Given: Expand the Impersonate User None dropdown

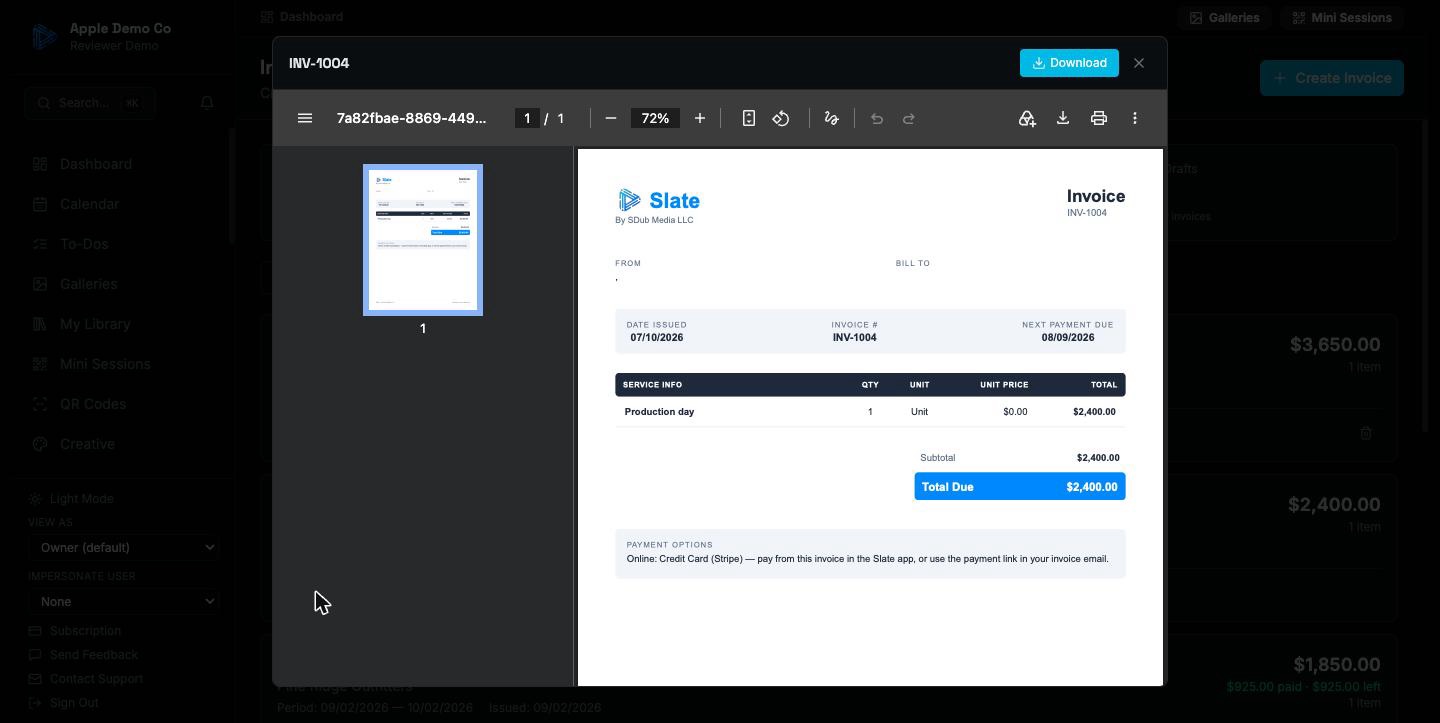Looking at the screenshot, I should [123, 601].
